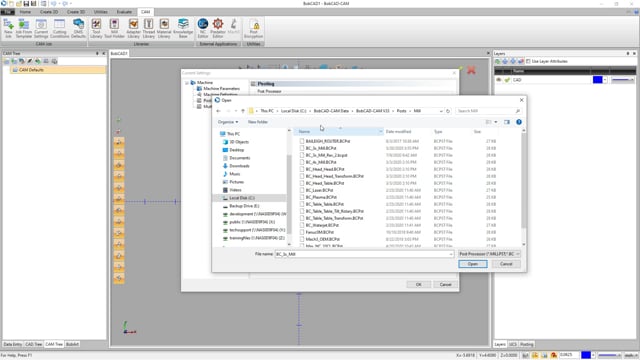The height and width of the screenshot is (360, 640).
Task: Click the red X icon in the viewport
Action: tap(471, 70)
